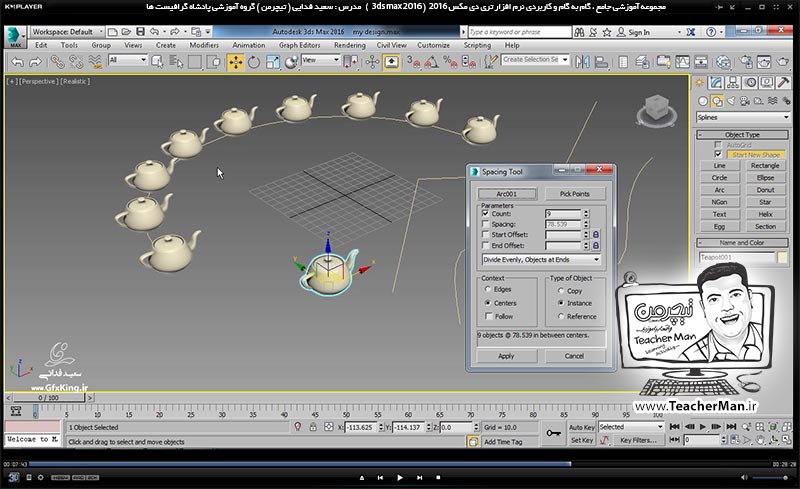Toggle the Angle Snap icon

click(x=431, y=62)
